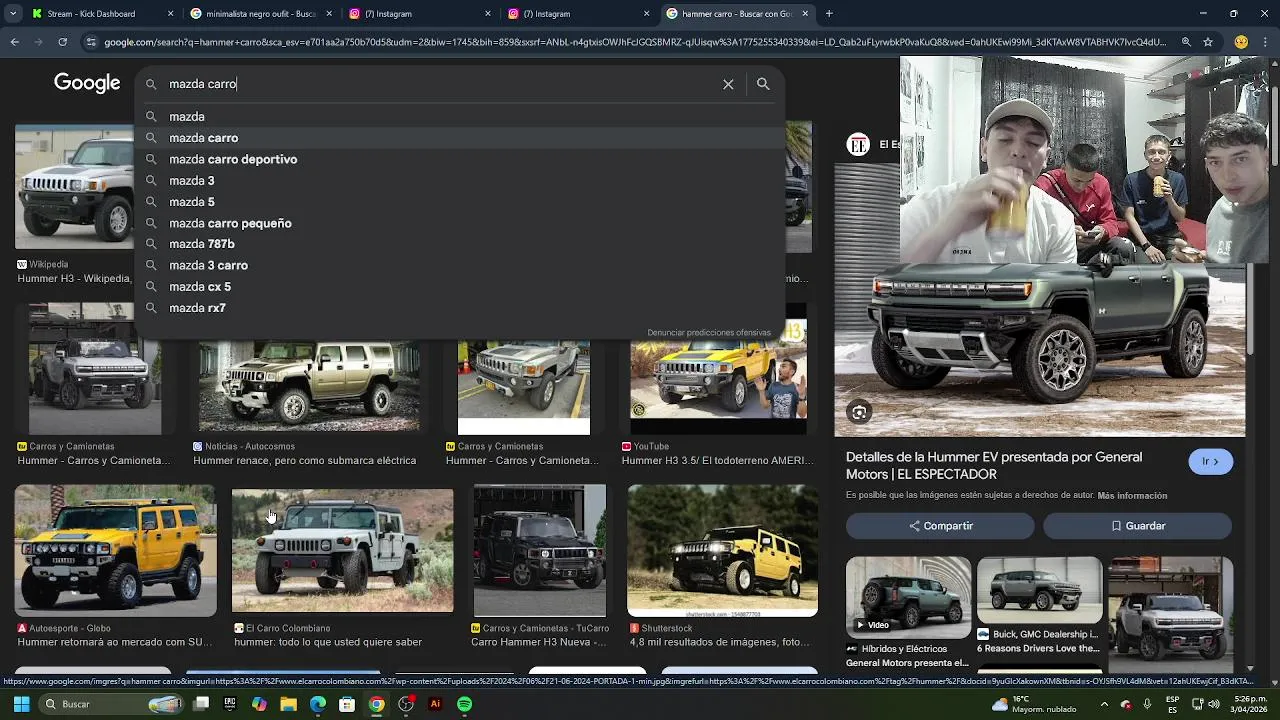Choose suggestion "mazda 3 carro"
Image resolution: width=1280 pixels, height=720 pixels.
pyautogui.click(x=460, y=265)
